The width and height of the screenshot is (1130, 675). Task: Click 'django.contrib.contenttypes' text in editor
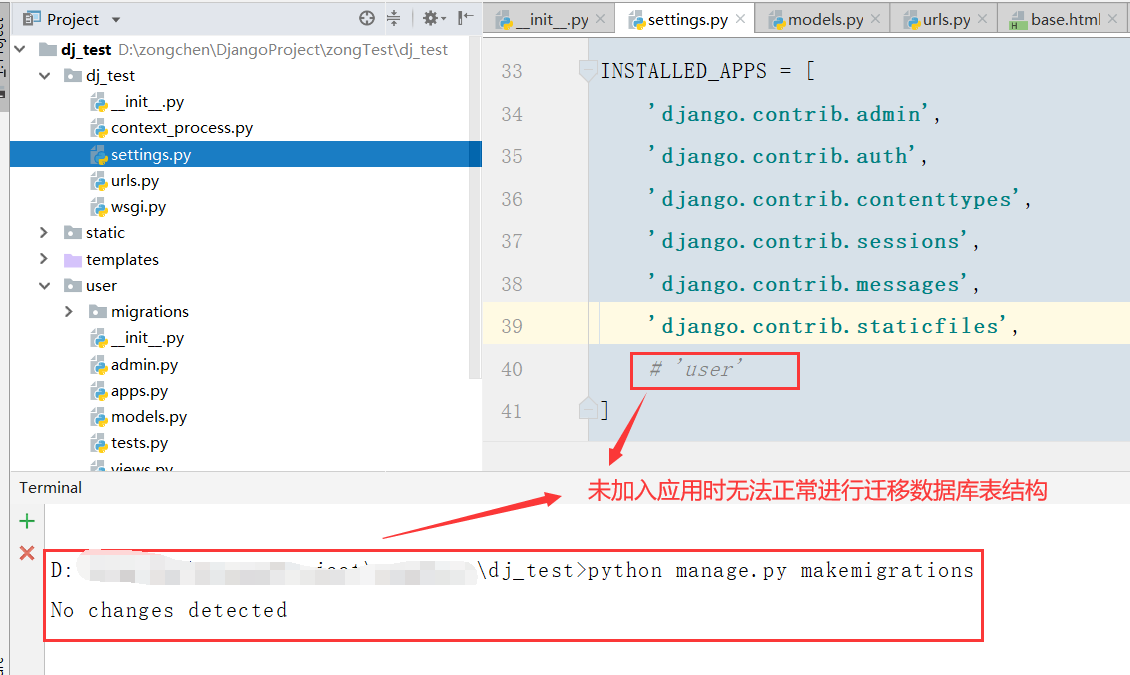click(838, 199)
